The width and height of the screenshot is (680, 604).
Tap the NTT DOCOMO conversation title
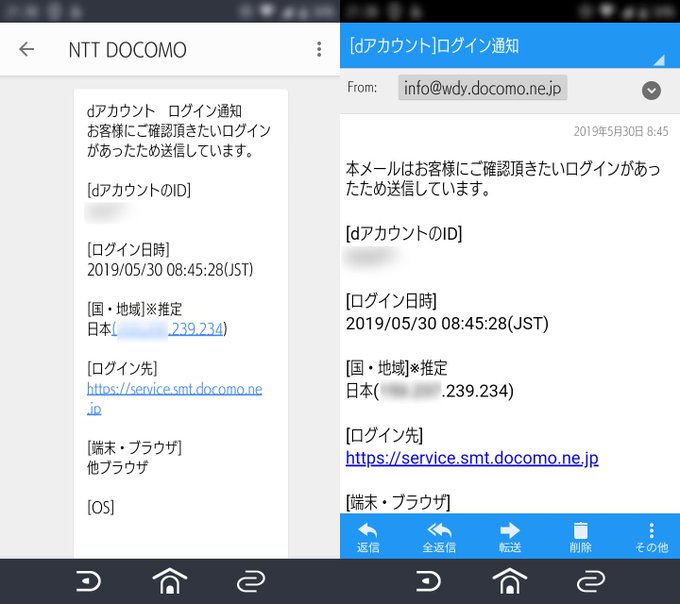pyautogui.click(x=128, y=50)
